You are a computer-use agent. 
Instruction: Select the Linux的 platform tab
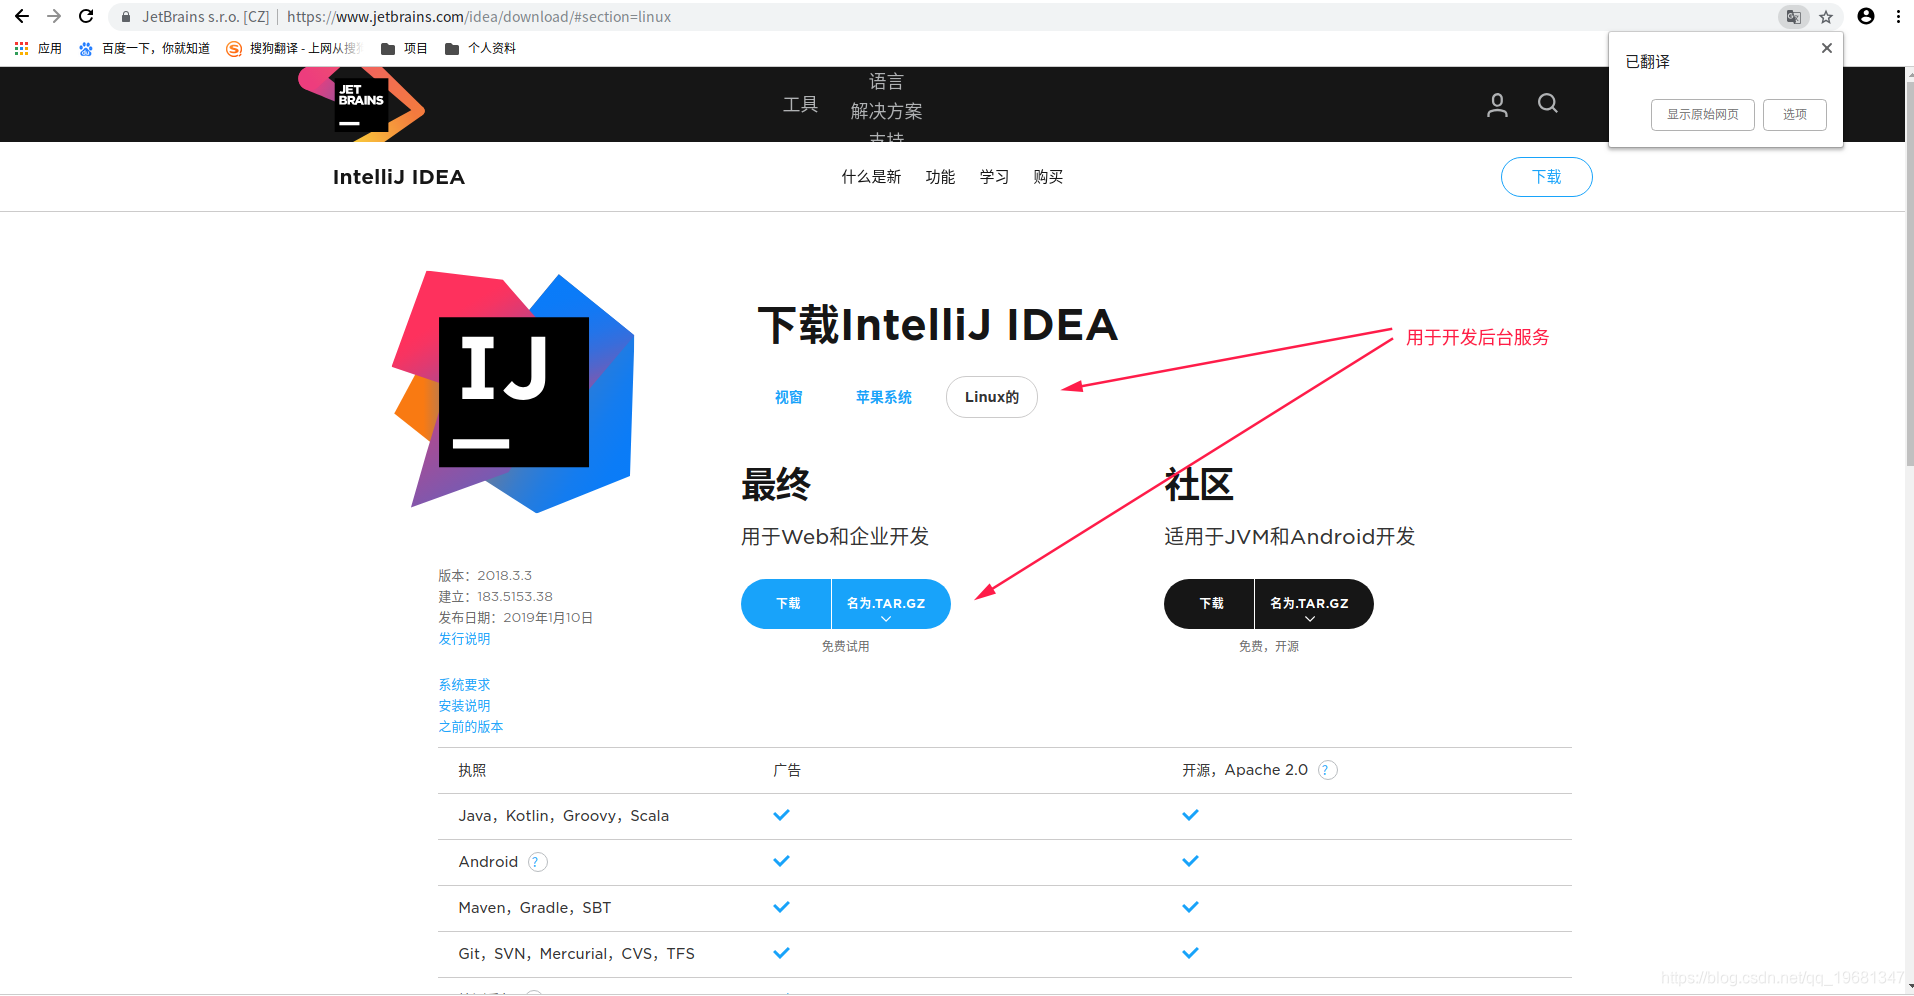[992, 397]
